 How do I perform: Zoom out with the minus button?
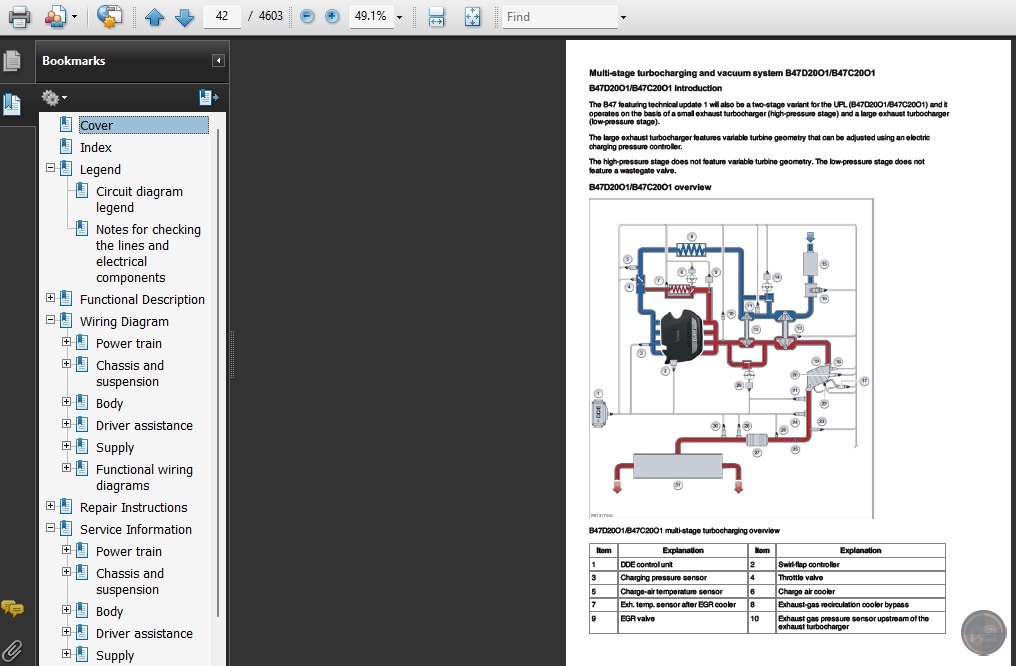(307, 16)
